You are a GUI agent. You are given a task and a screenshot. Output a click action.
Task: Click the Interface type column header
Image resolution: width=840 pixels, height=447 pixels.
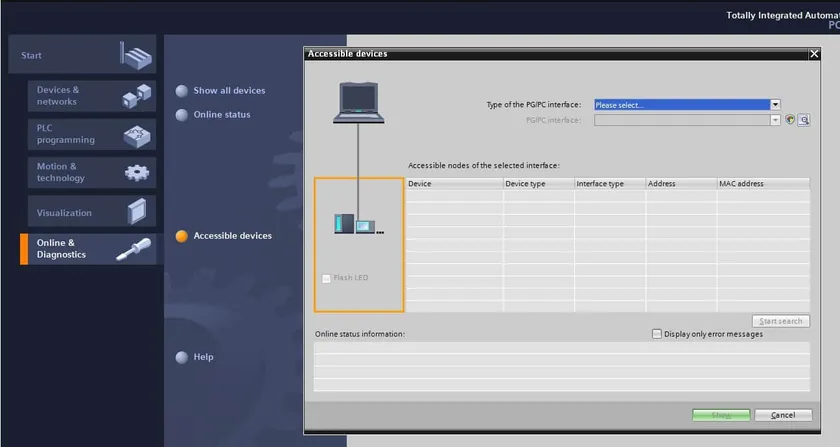point(610,183)
